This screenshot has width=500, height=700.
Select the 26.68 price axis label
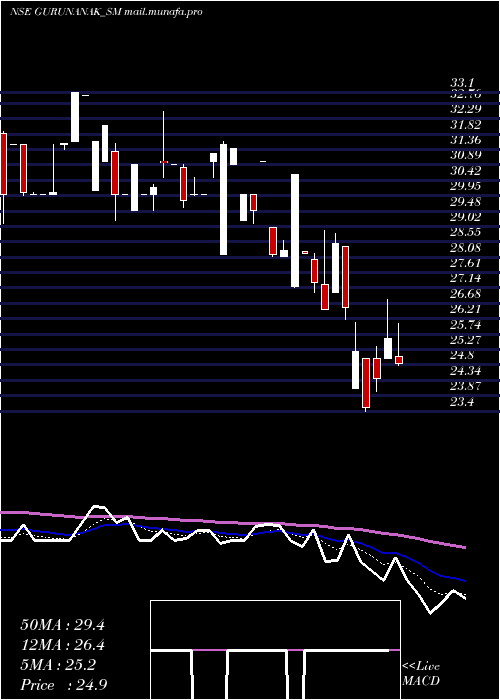(466, 294)
